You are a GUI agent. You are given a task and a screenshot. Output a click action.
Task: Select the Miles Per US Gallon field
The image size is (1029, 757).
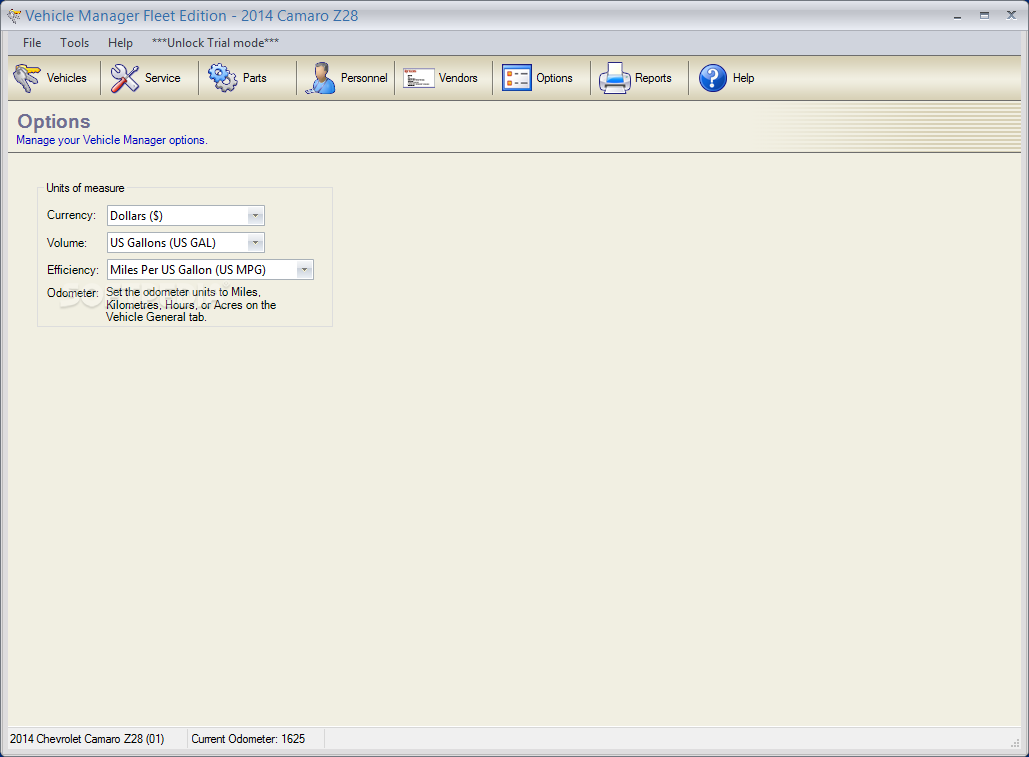[210, 270]
